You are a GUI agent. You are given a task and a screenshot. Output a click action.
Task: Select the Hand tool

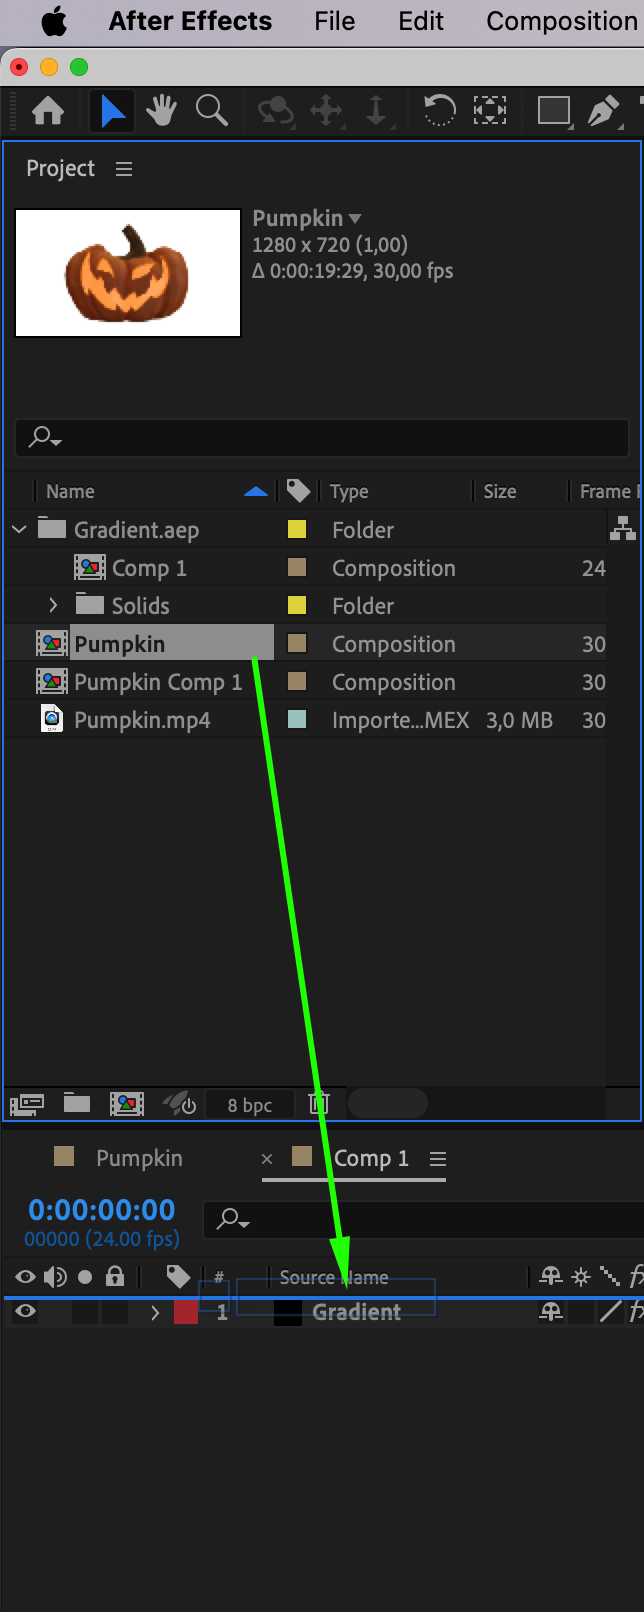click(161, 111)
